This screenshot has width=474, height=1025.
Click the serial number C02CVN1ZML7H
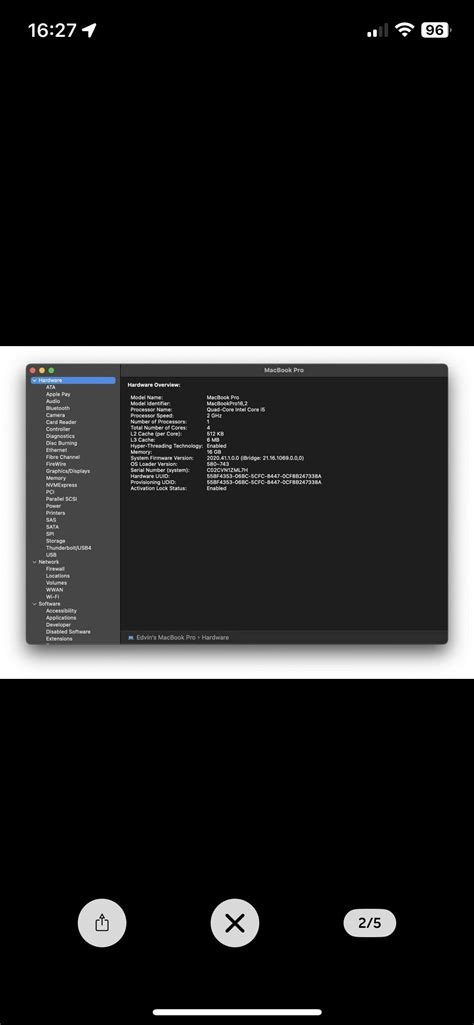[x=227, y=470]
